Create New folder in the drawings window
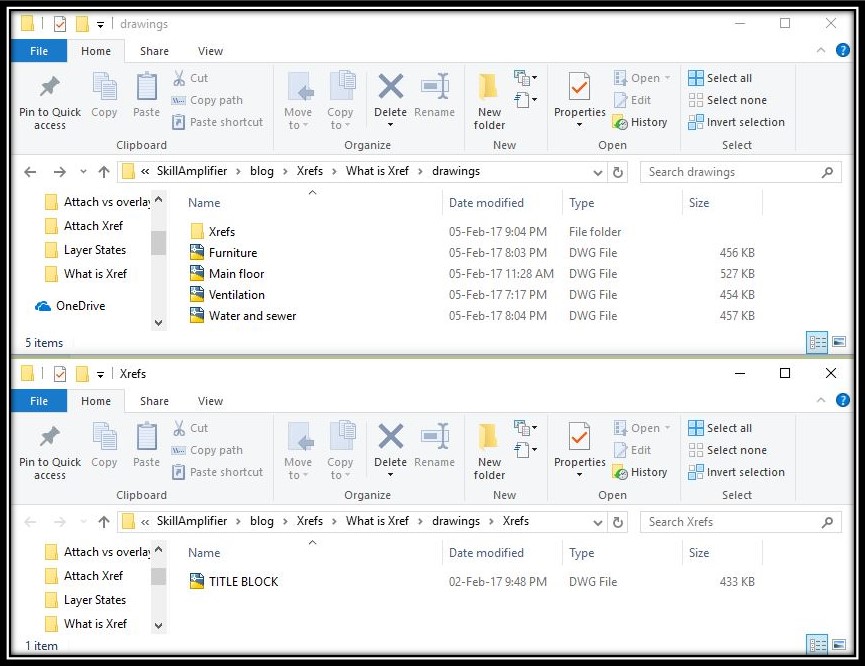865x666 pixels. tap(489, 101)
